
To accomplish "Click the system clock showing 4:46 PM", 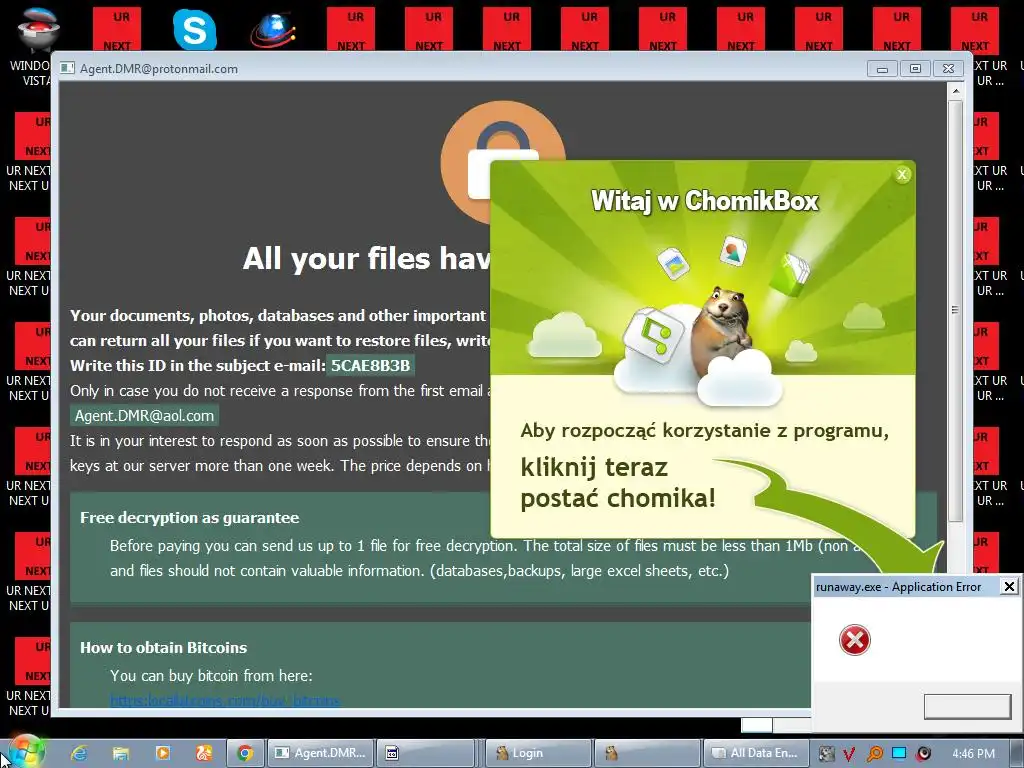I will (974, 754).
